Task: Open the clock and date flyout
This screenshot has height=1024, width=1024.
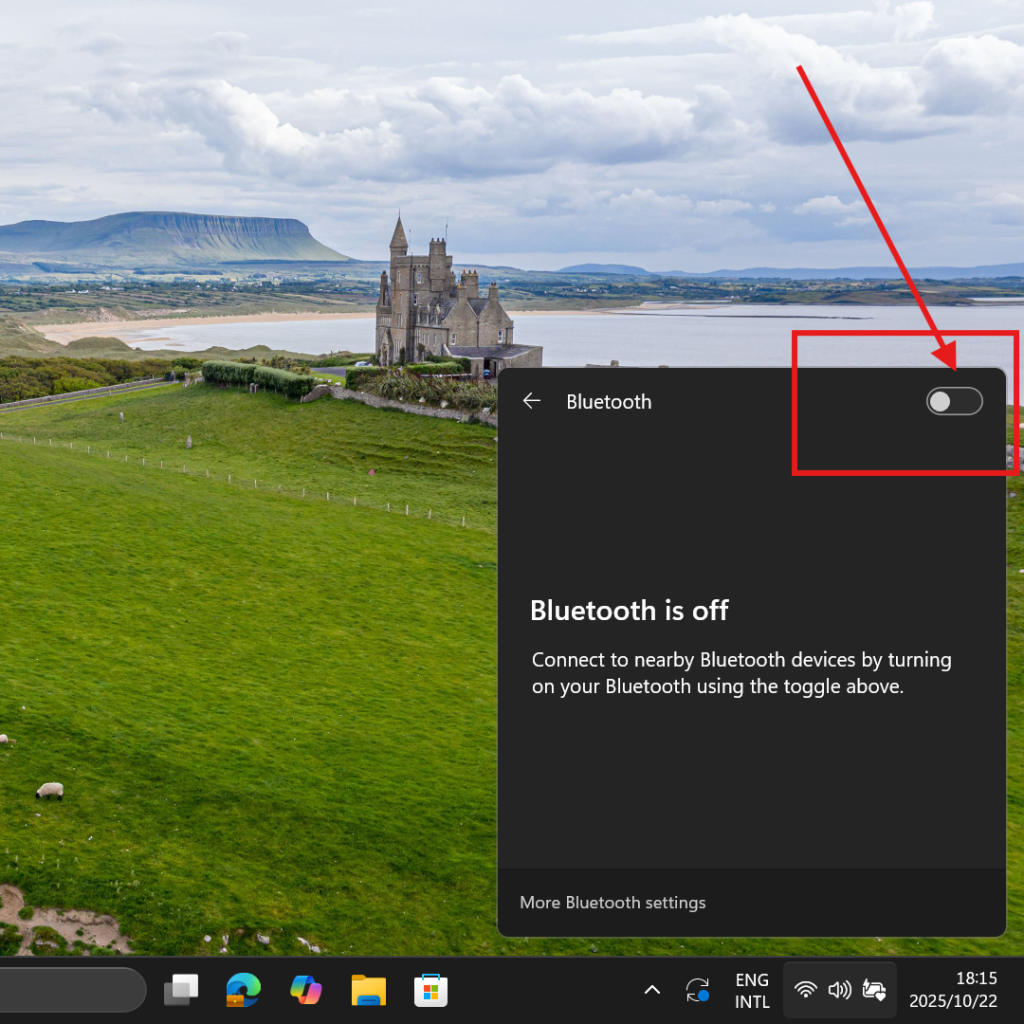Action: (x=953, y=990)
